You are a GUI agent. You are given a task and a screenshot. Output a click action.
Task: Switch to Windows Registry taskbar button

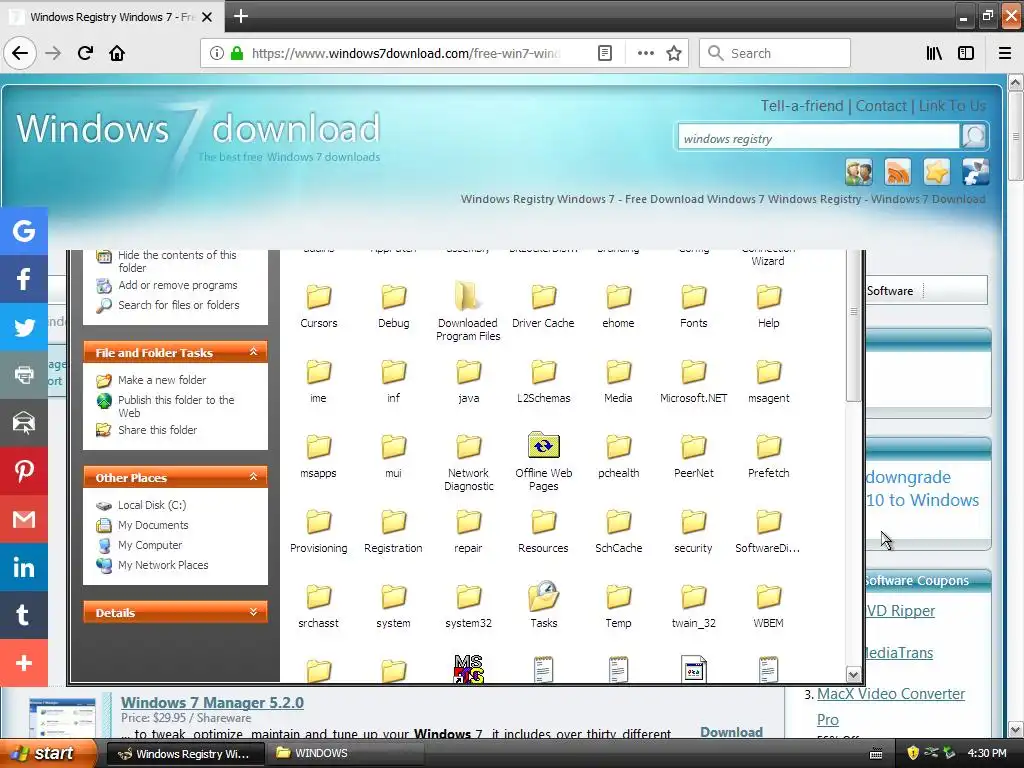pyautogui.click(x=185, y=753)
